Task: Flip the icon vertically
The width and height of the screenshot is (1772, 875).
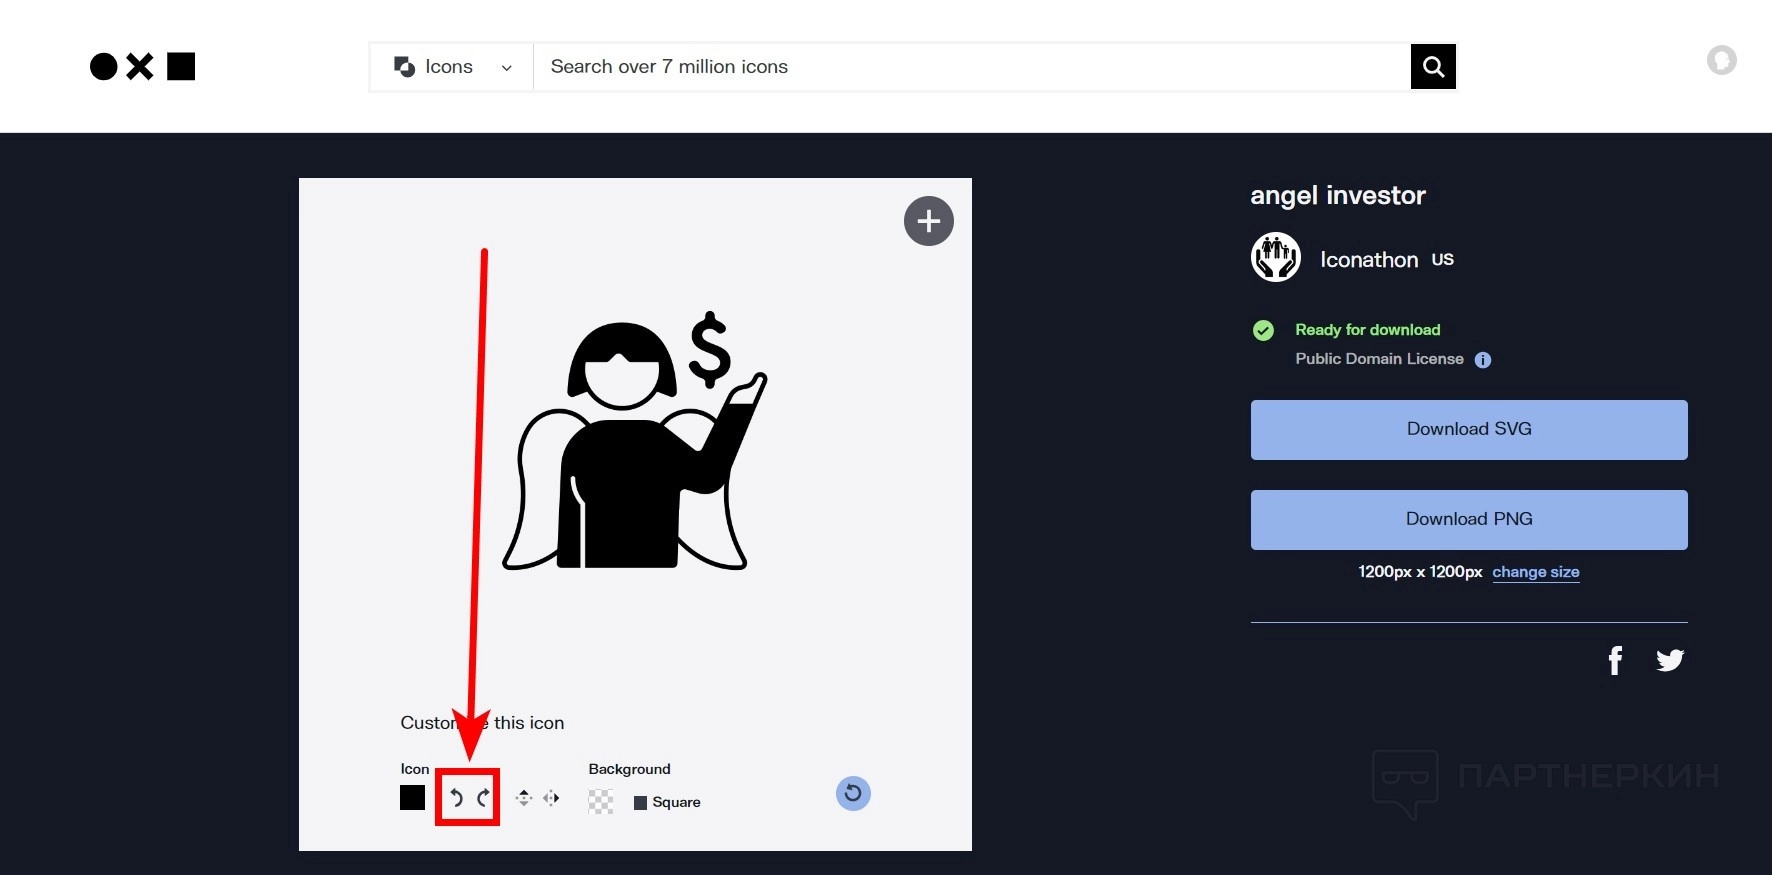Action: 523,798
